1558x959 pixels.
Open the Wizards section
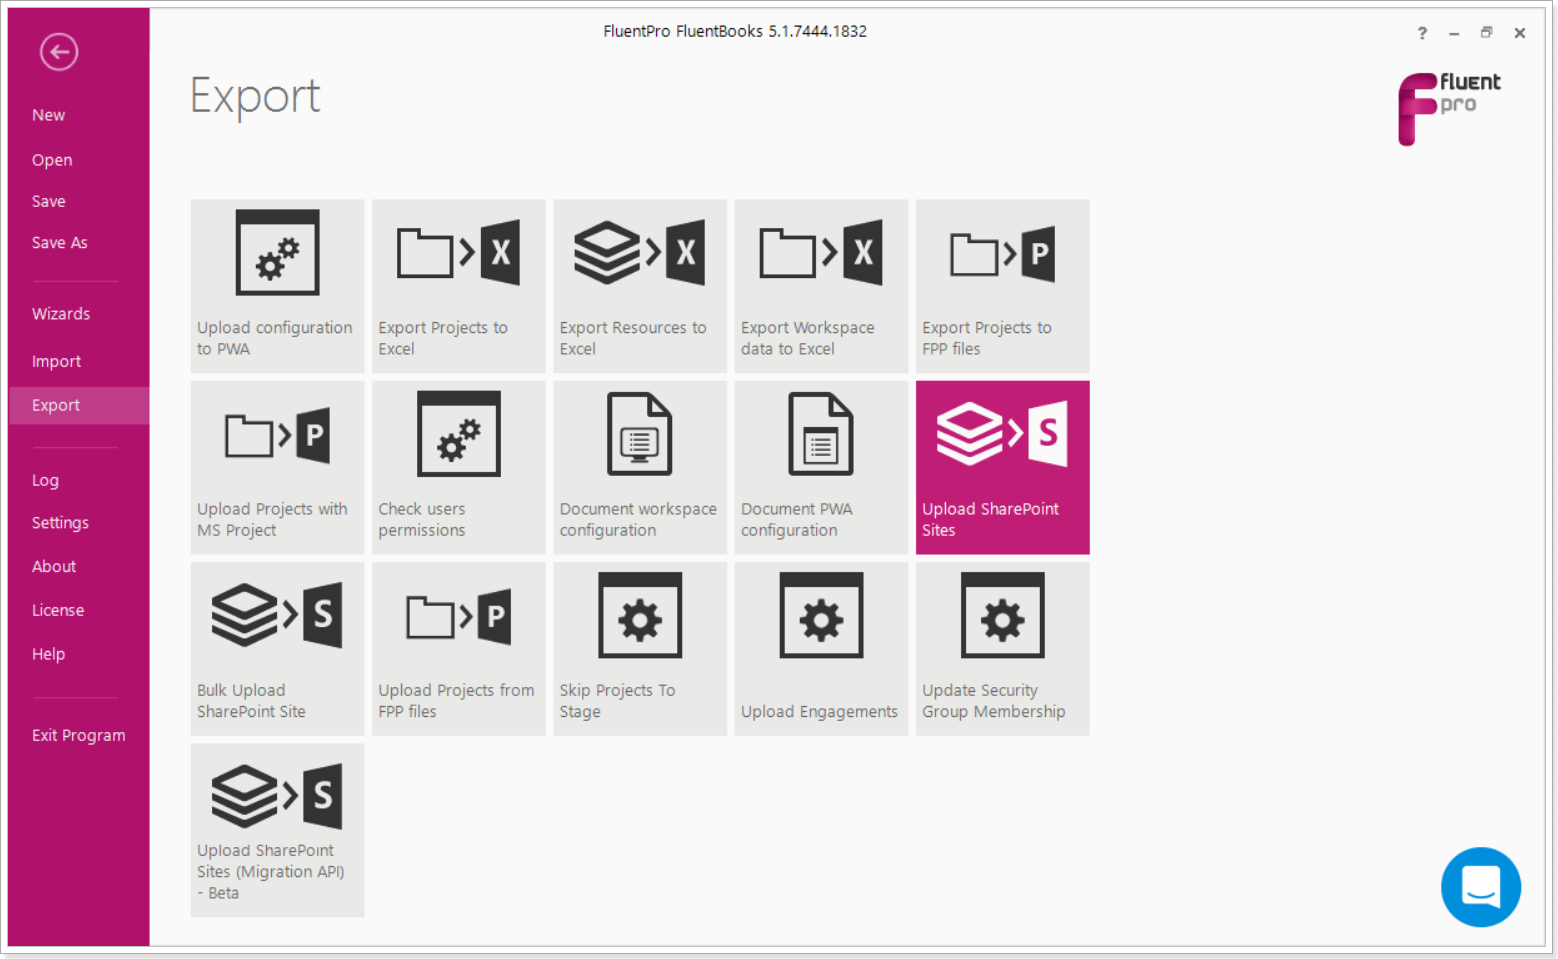tap(61, 314)
